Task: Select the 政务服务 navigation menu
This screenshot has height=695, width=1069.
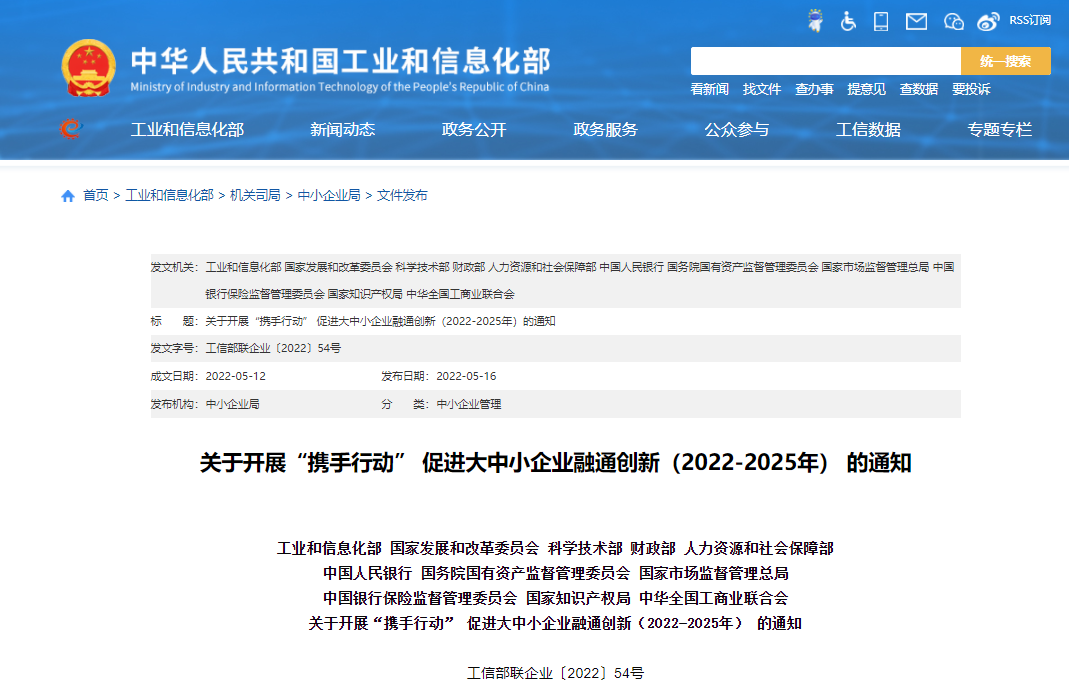Action: coord(605,130)
